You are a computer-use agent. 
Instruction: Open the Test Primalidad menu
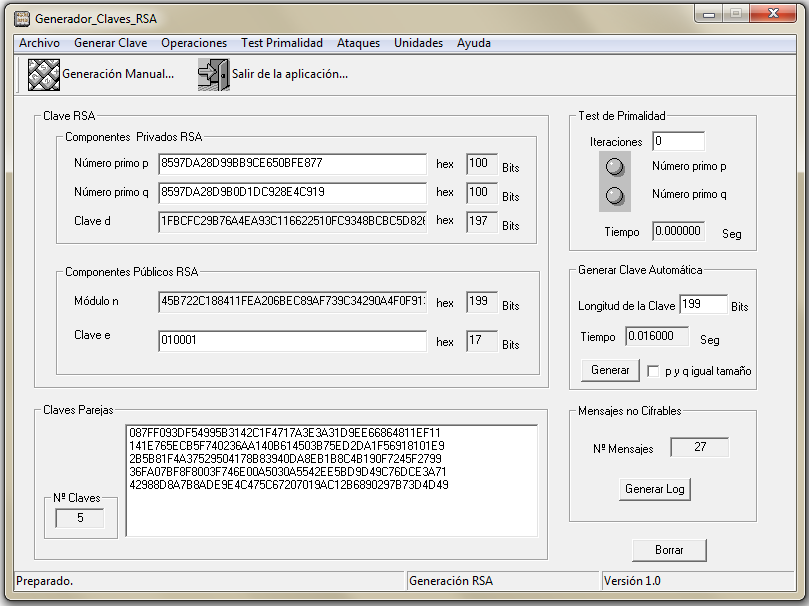[x=281, y=43]
